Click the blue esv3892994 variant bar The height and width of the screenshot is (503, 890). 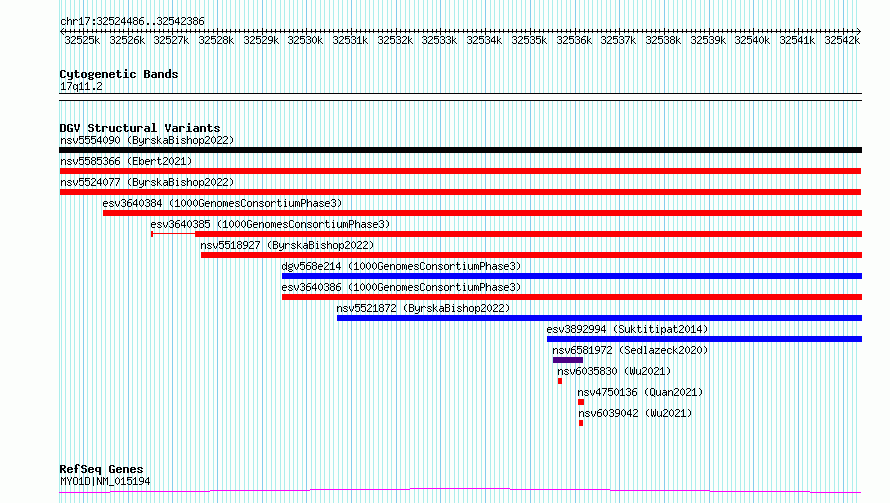(704, 339)
